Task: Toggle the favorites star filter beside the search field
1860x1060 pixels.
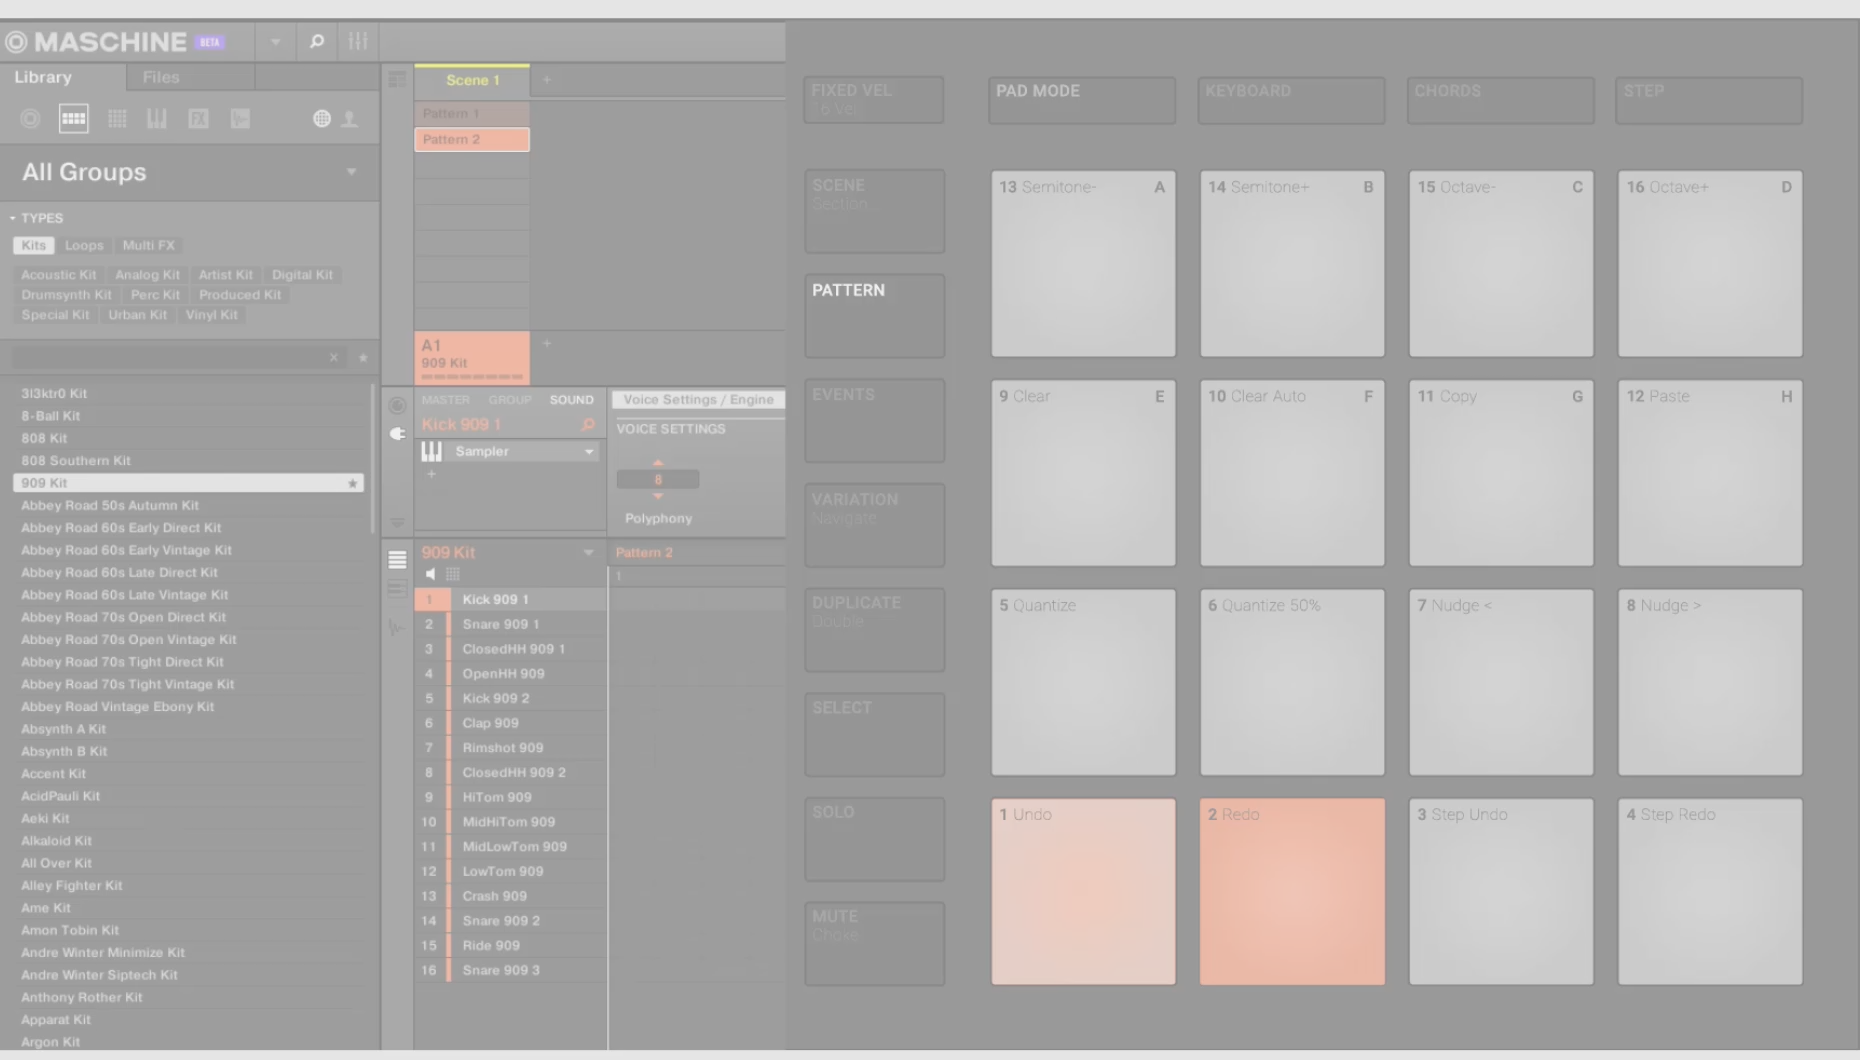Action: pyautogui.click(x=363, y=357)
